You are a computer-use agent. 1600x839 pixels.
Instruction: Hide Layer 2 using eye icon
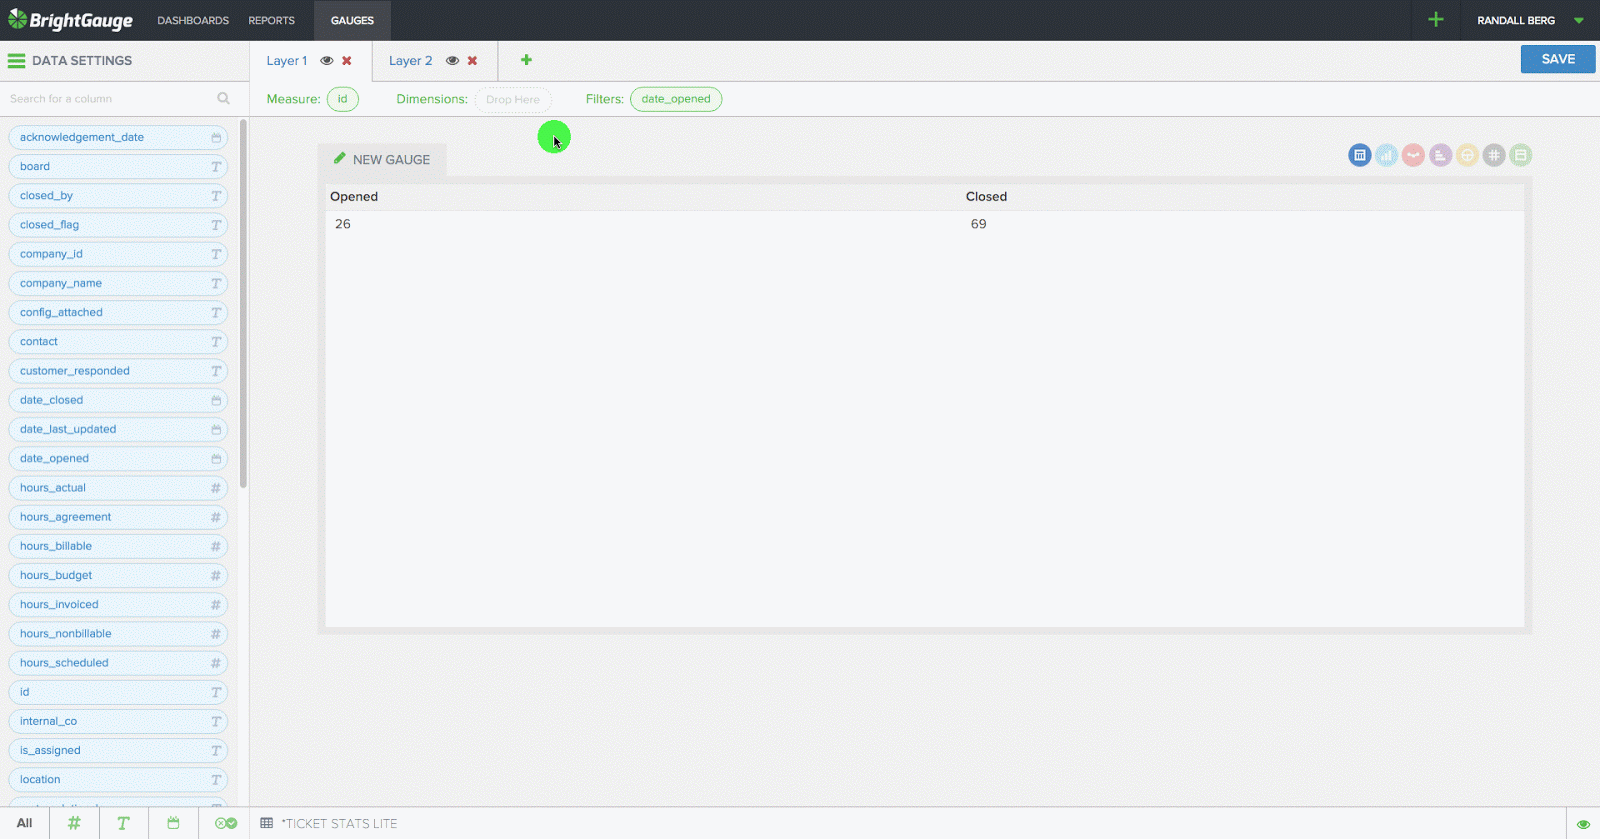(x=452, y=61)
